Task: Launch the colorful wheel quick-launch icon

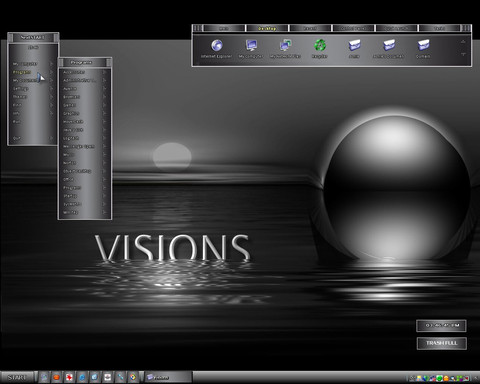Action: click(x=133, y=377)
